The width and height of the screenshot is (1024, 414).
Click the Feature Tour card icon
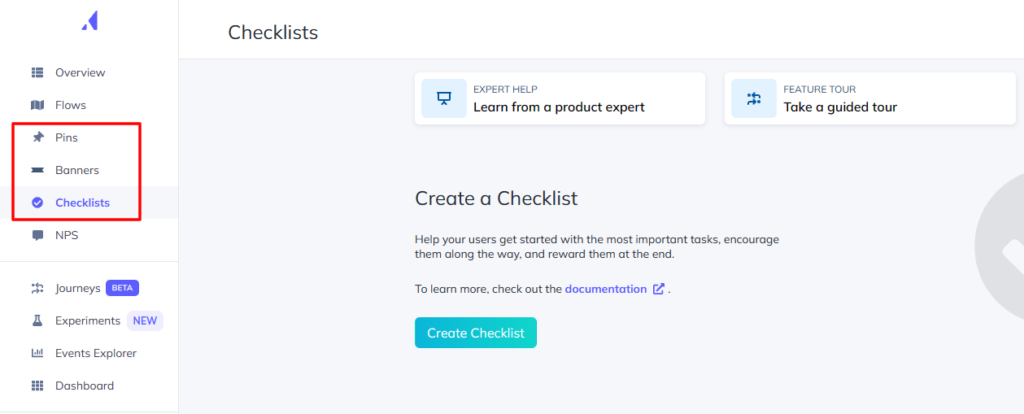(753, 98)
